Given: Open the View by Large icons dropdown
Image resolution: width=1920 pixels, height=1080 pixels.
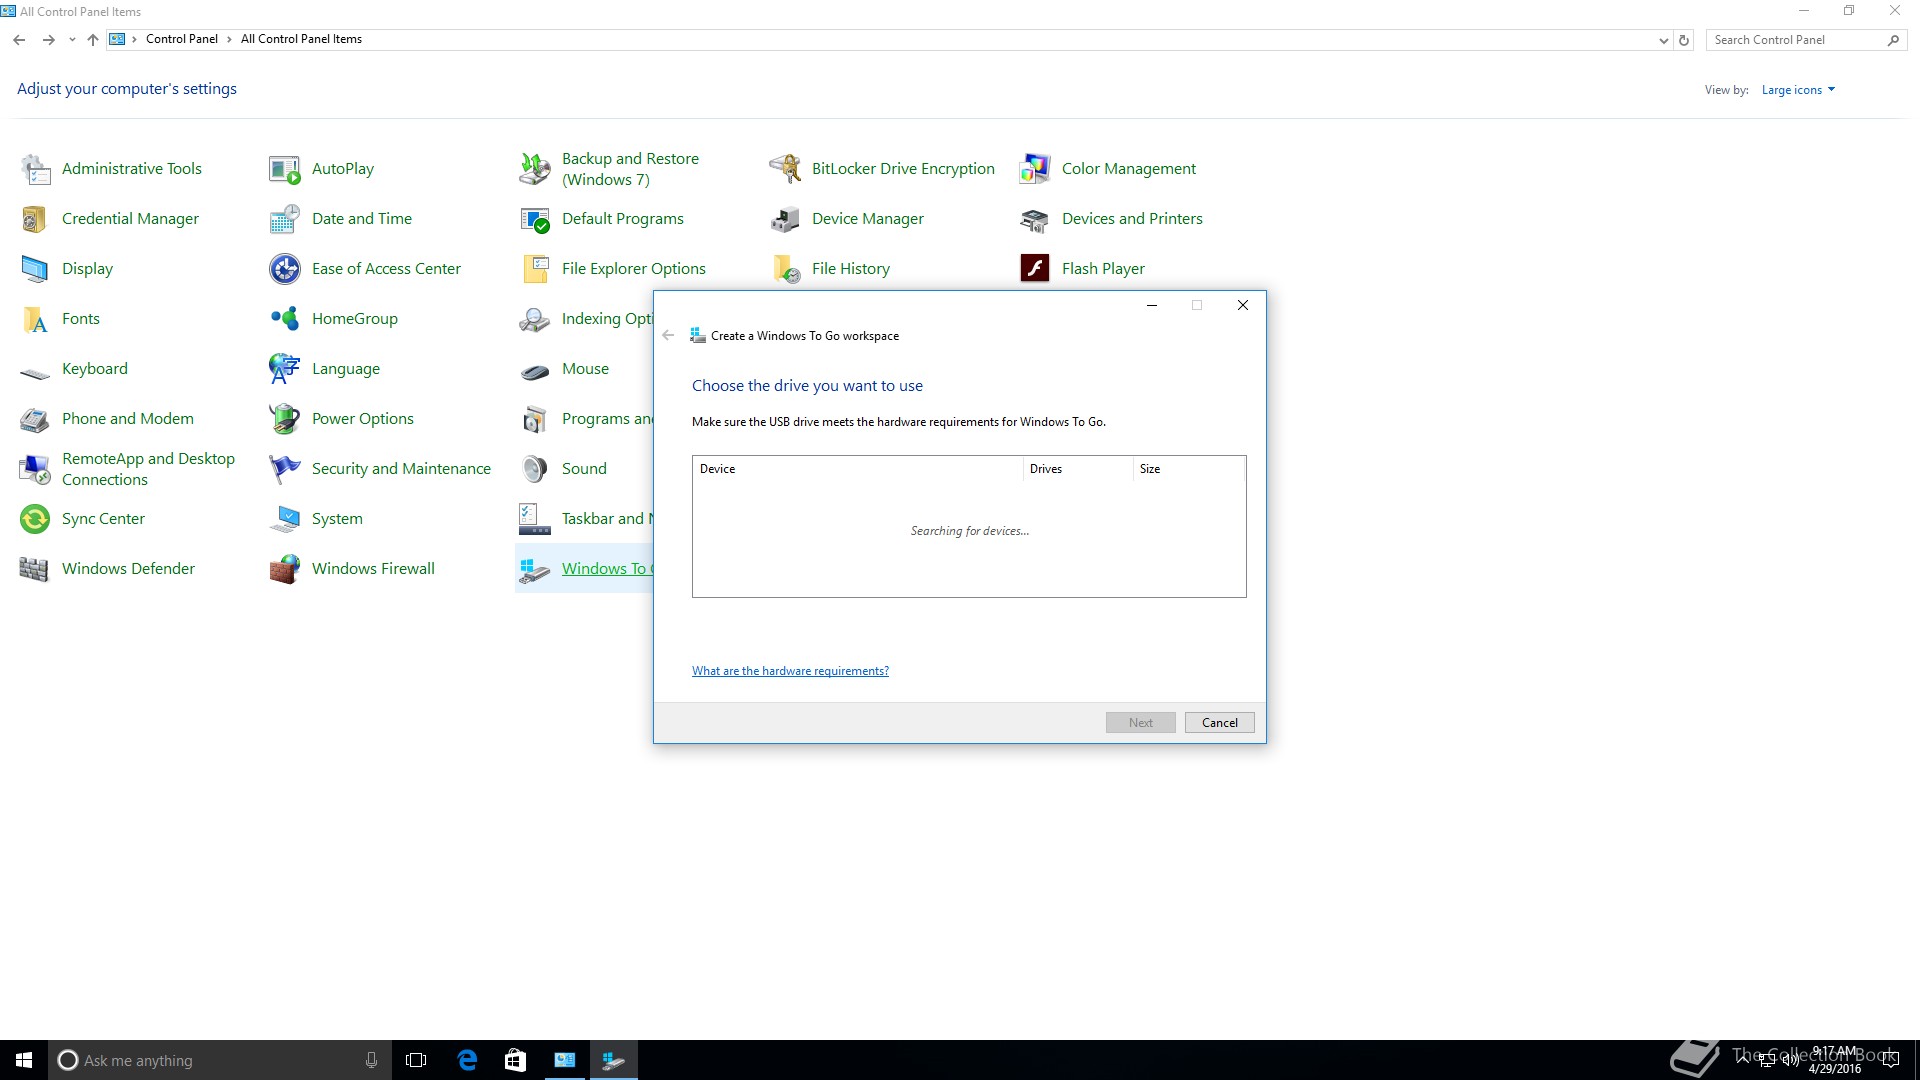Looking at the screenshot, I should click(1798, 90).
